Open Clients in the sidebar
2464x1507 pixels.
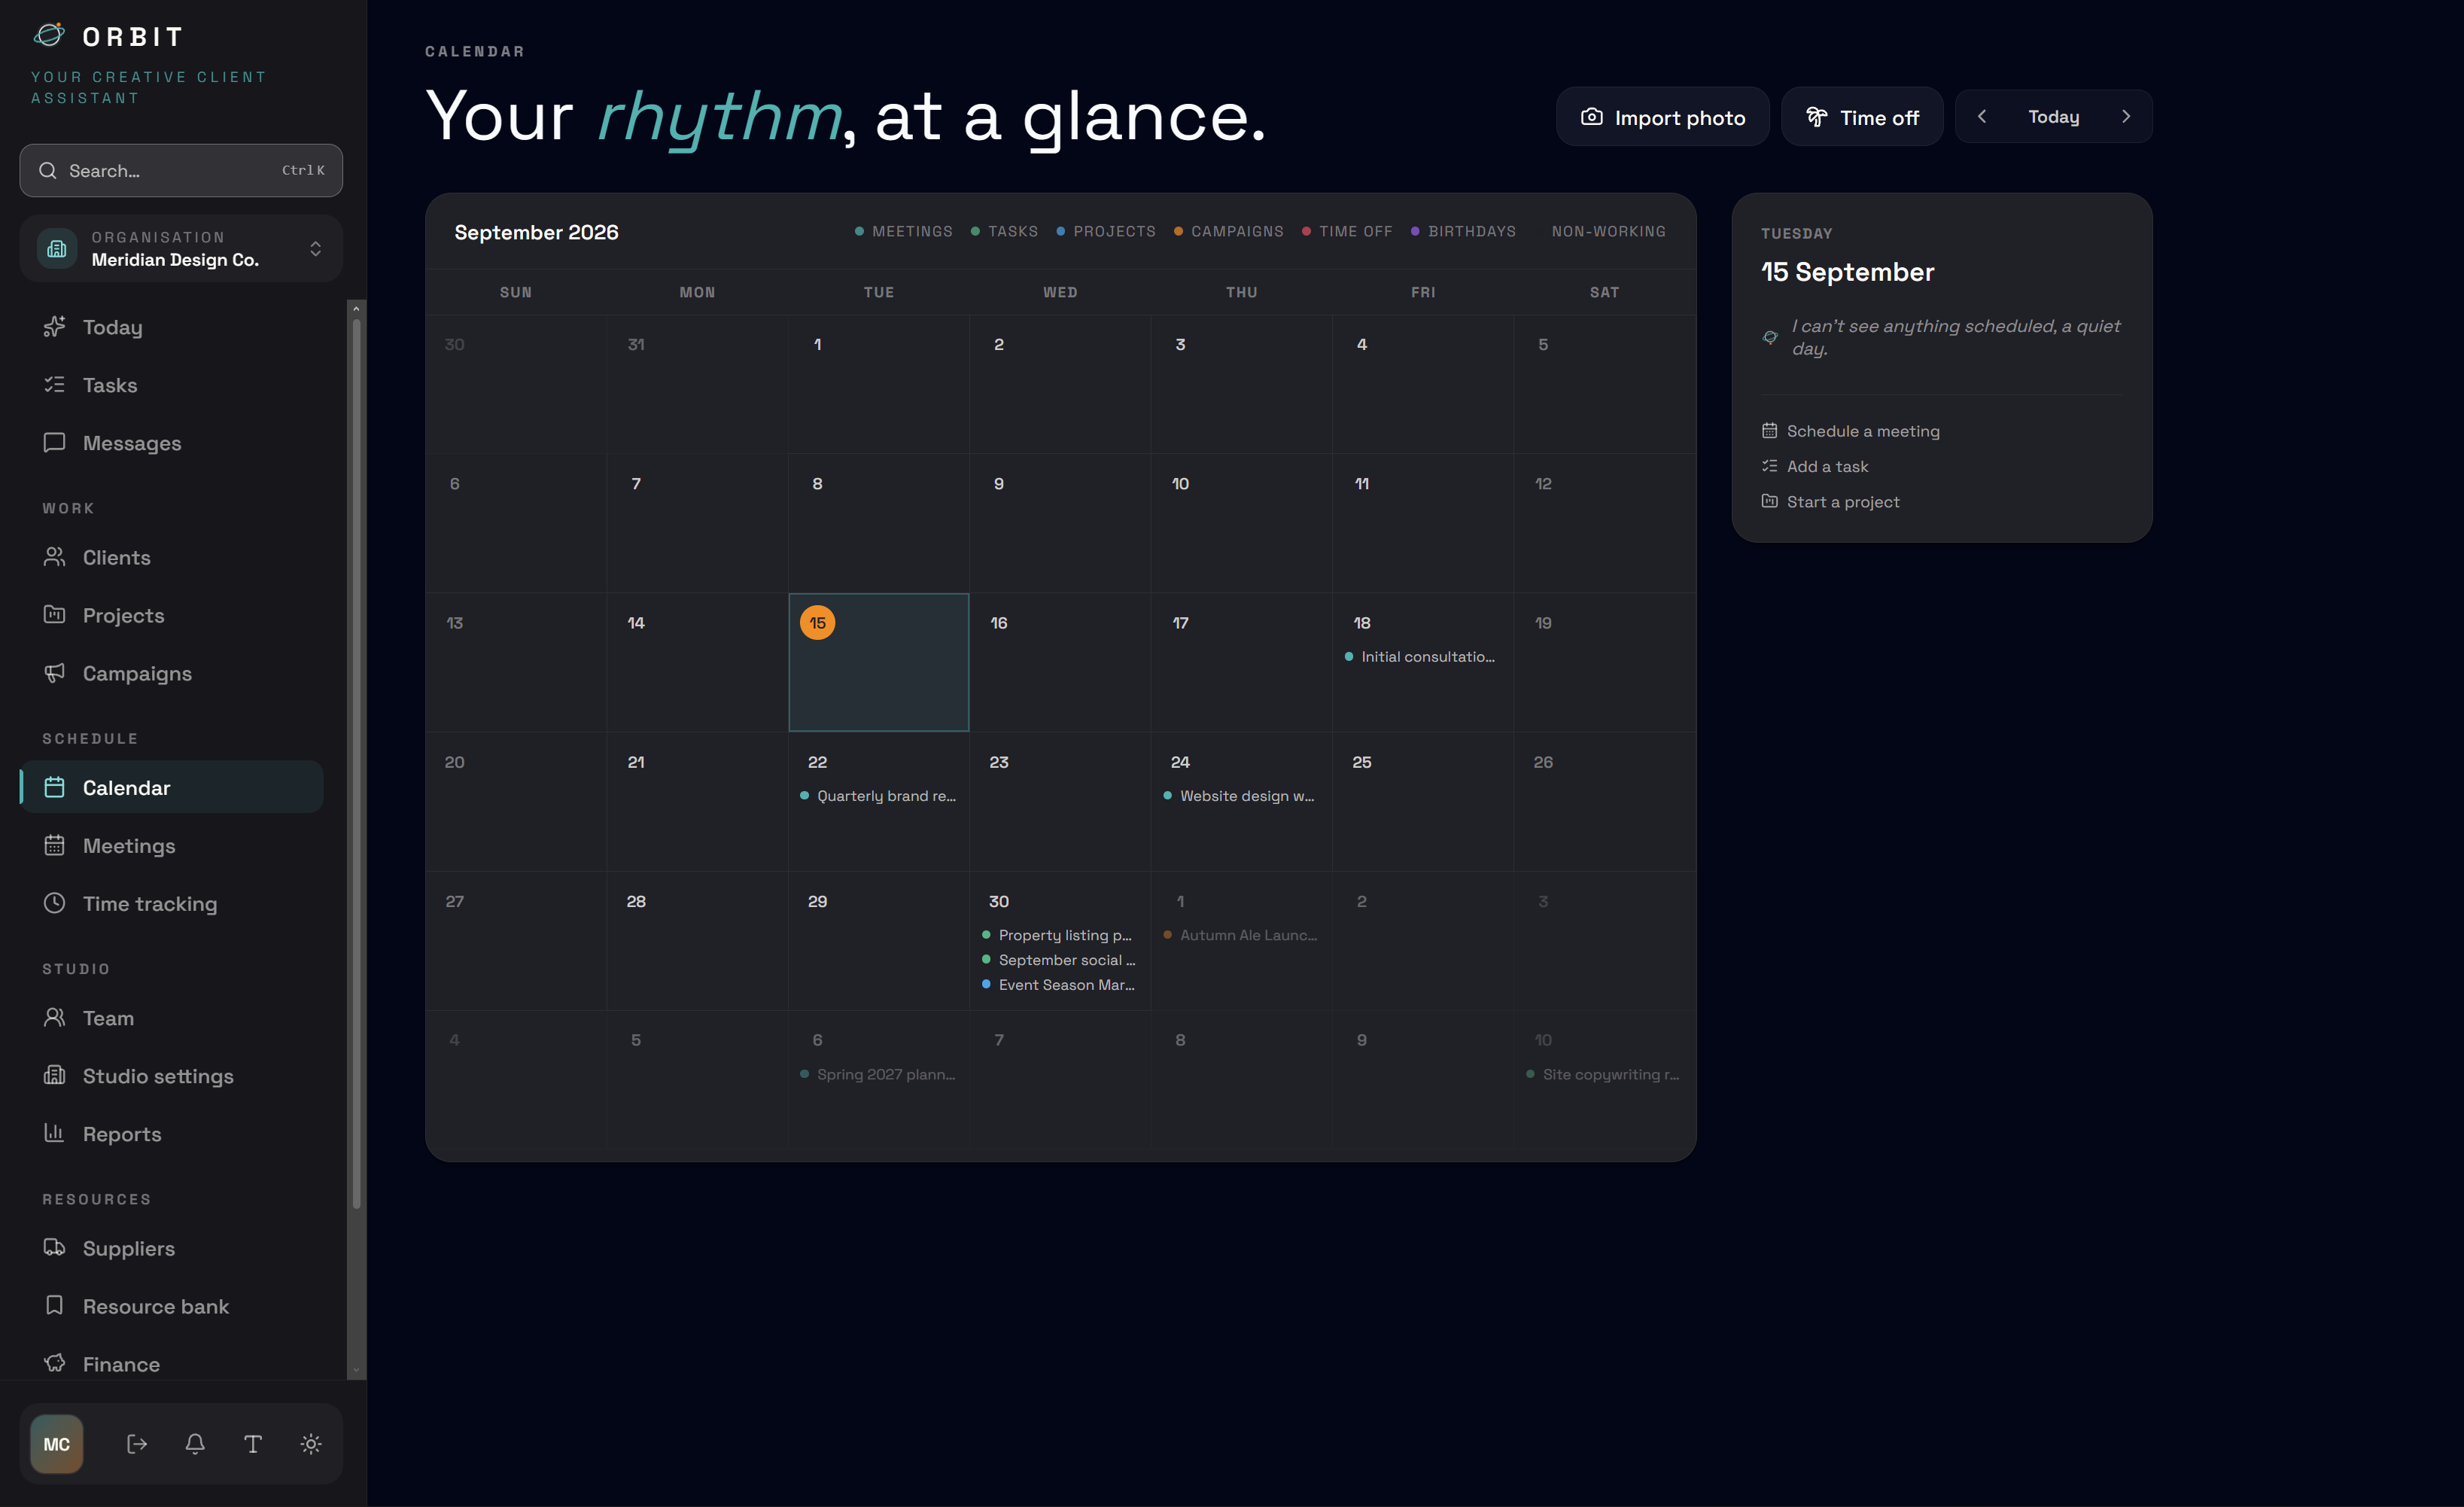[171, 557]
